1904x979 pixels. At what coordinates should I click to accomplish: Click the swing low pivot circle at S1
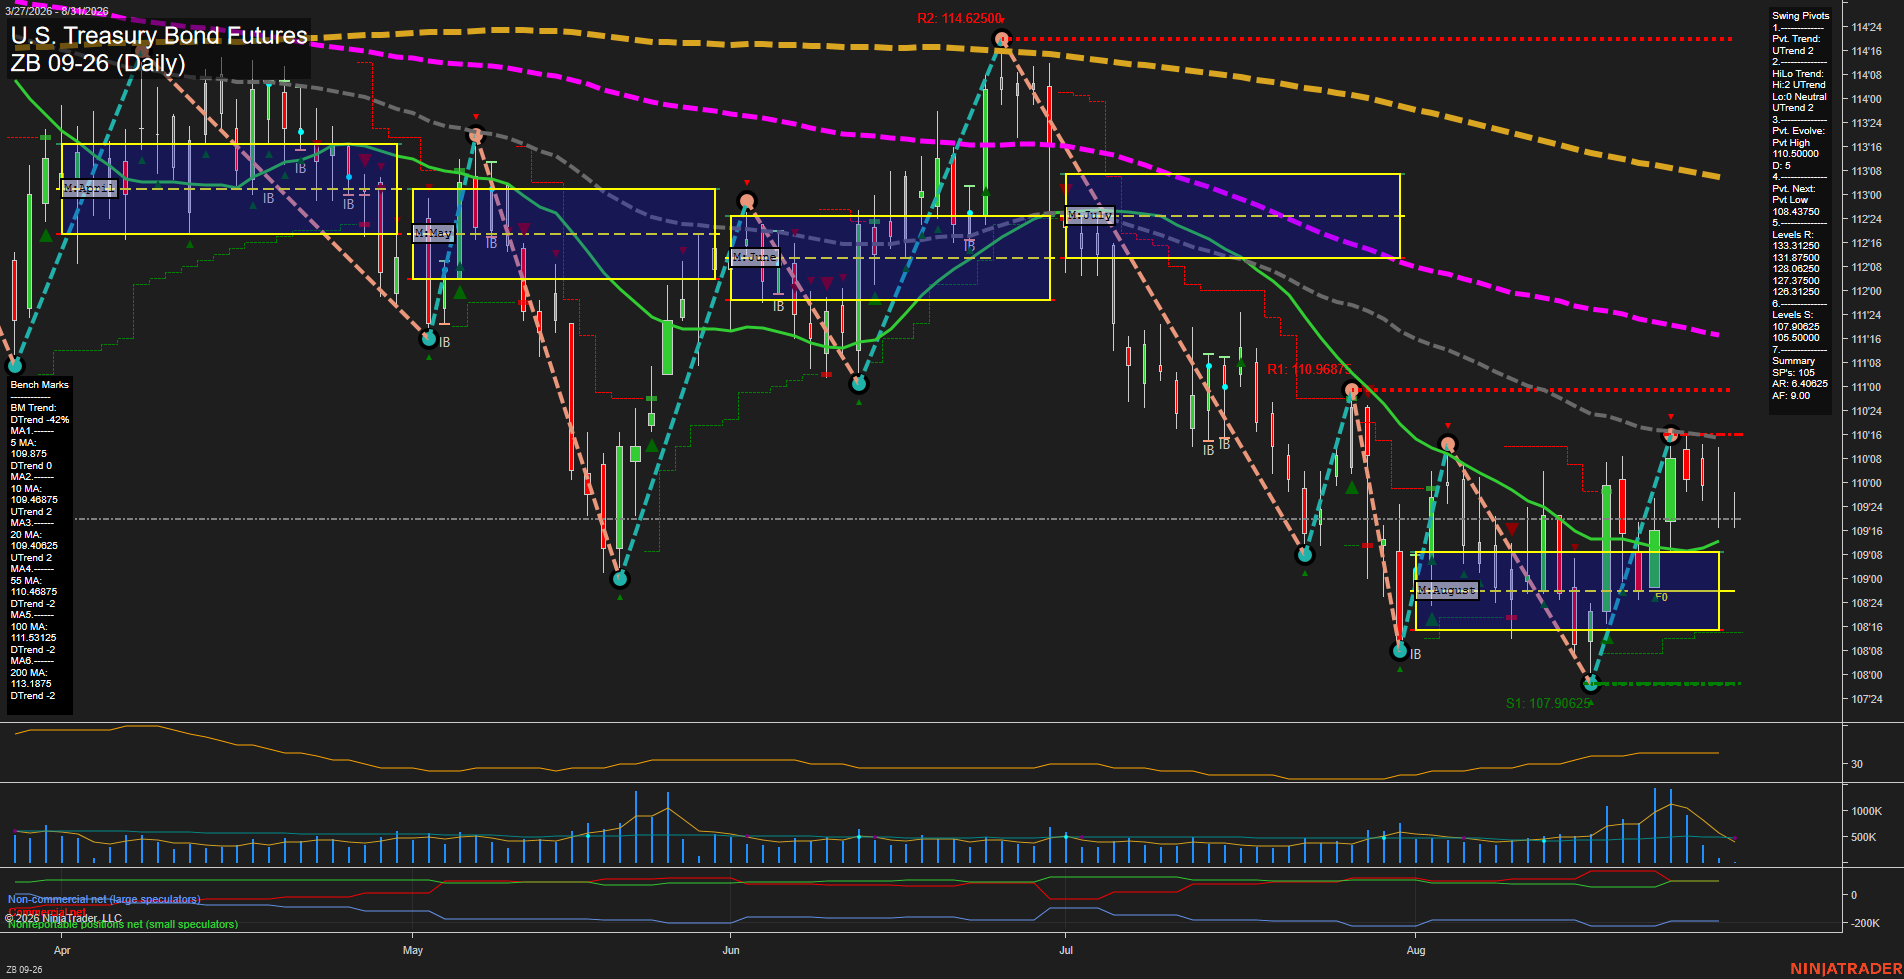1591,684
